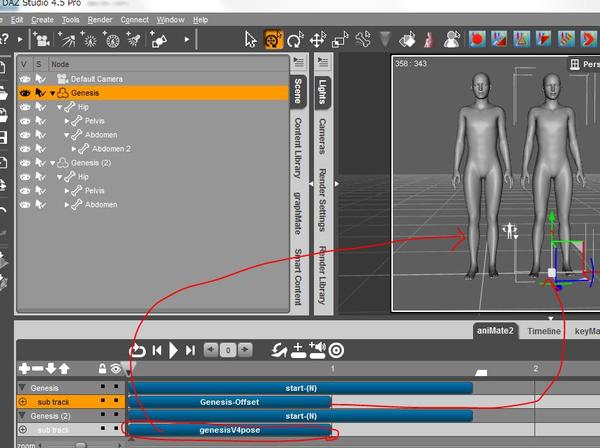Click the lock column icon in aniMate2

pos(102,369)
